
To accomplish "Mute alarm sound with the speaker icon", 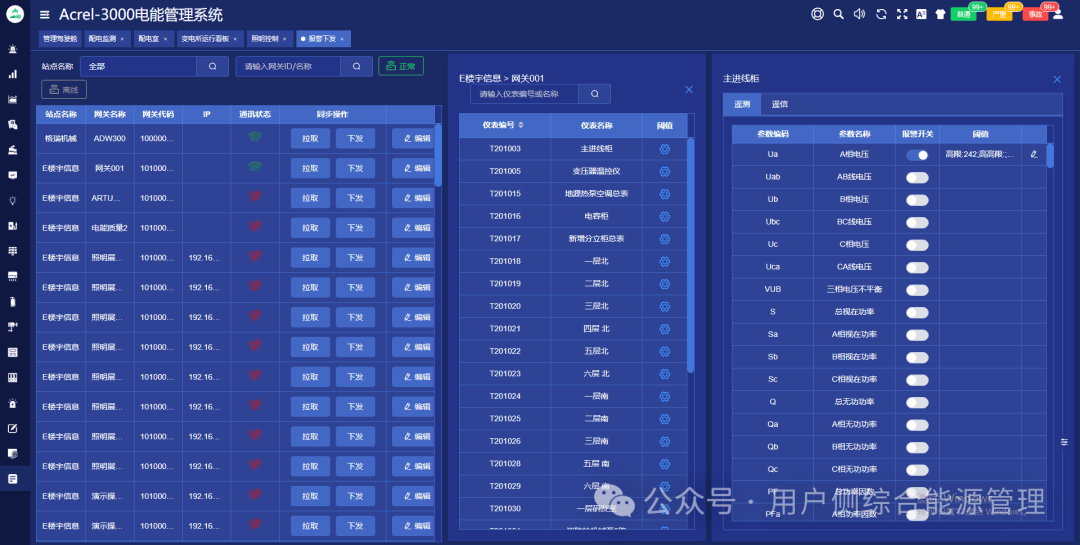I will [860, 14].
